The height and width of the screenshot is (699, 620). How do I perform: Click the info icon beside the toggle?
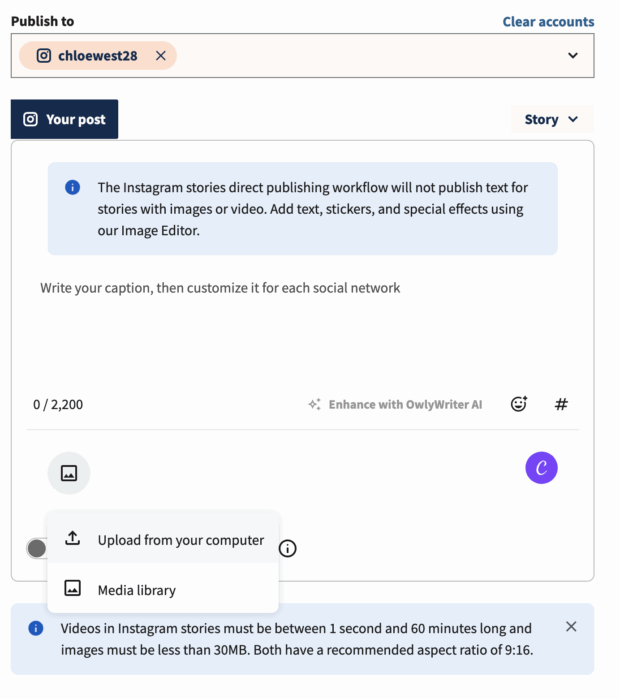(x=288, y=548)
